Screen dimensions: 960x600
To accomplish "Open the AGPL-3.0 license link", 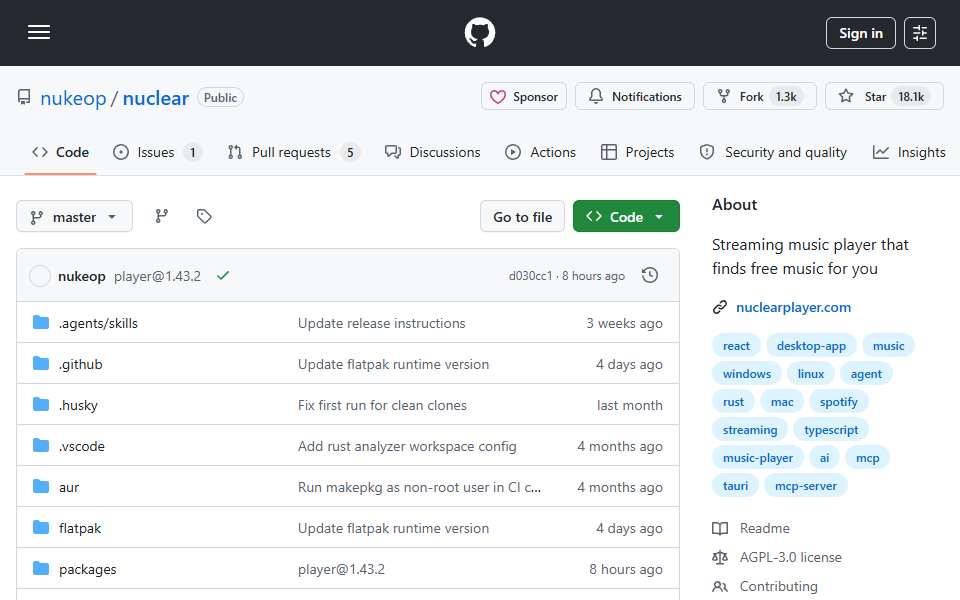I will pyautogui.click(x=777, y=558).
